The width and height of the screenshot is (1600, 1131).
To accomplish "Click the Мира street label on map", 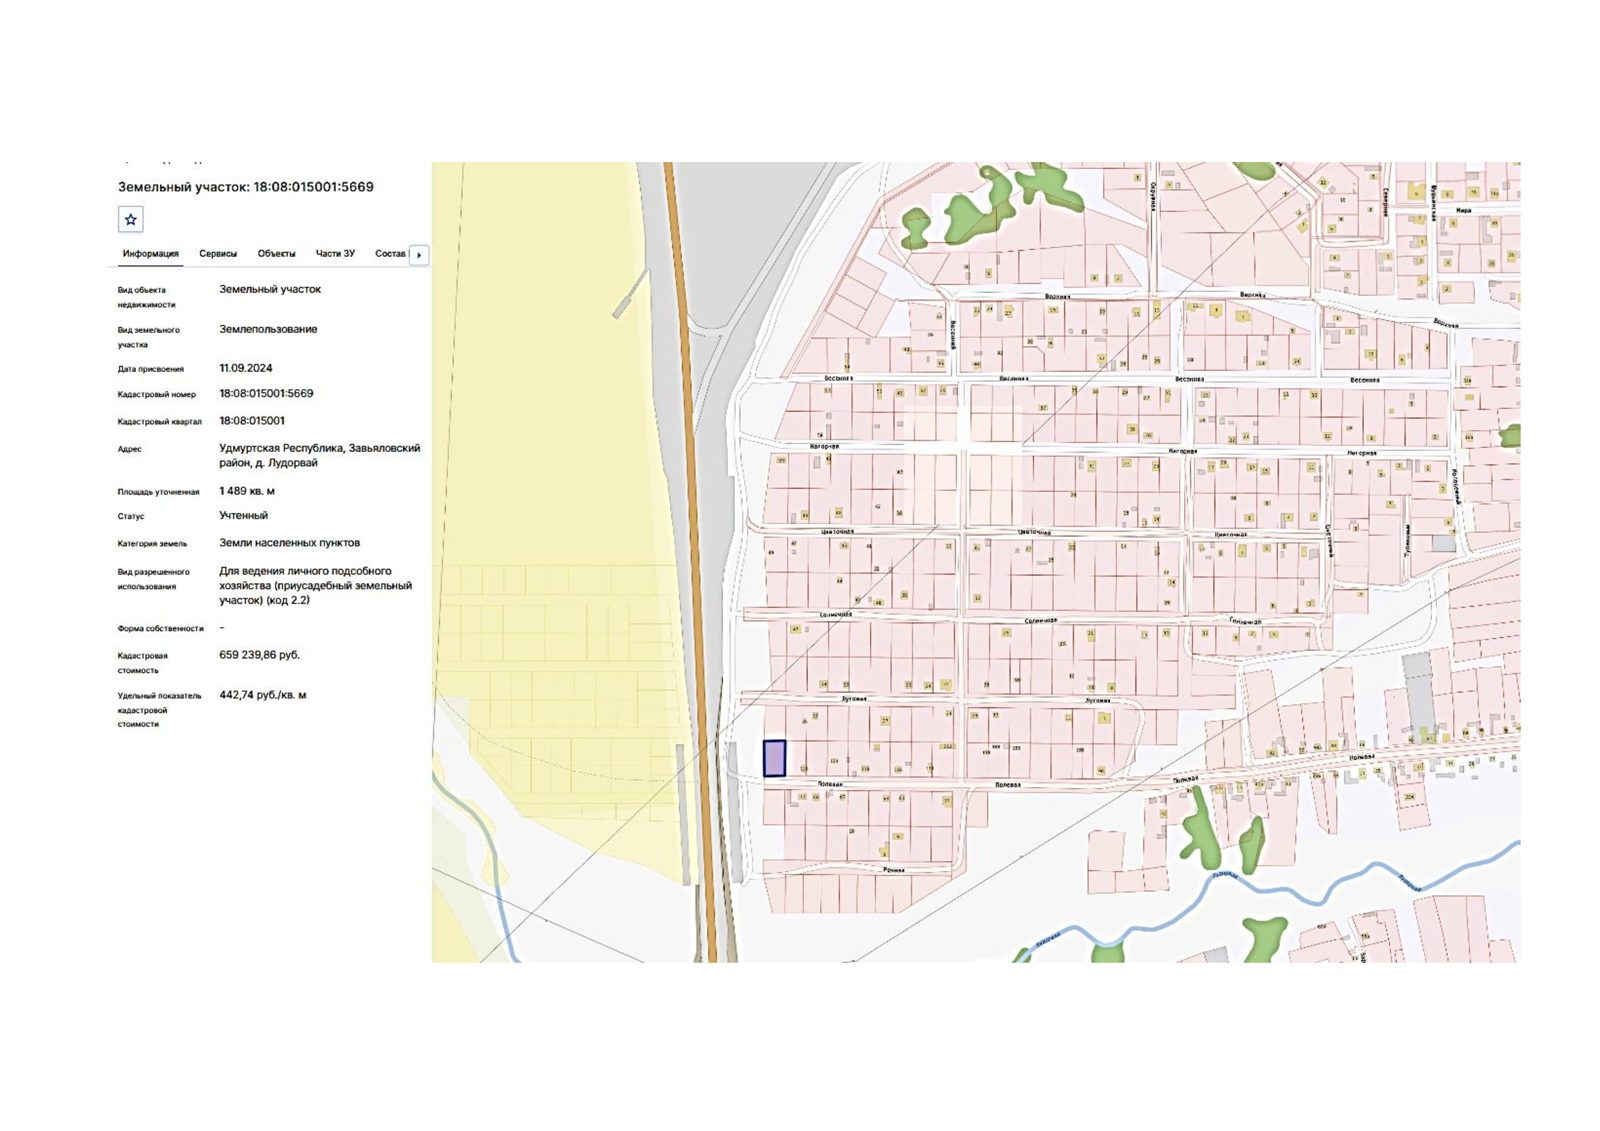I will click(x=1463, y=211).
